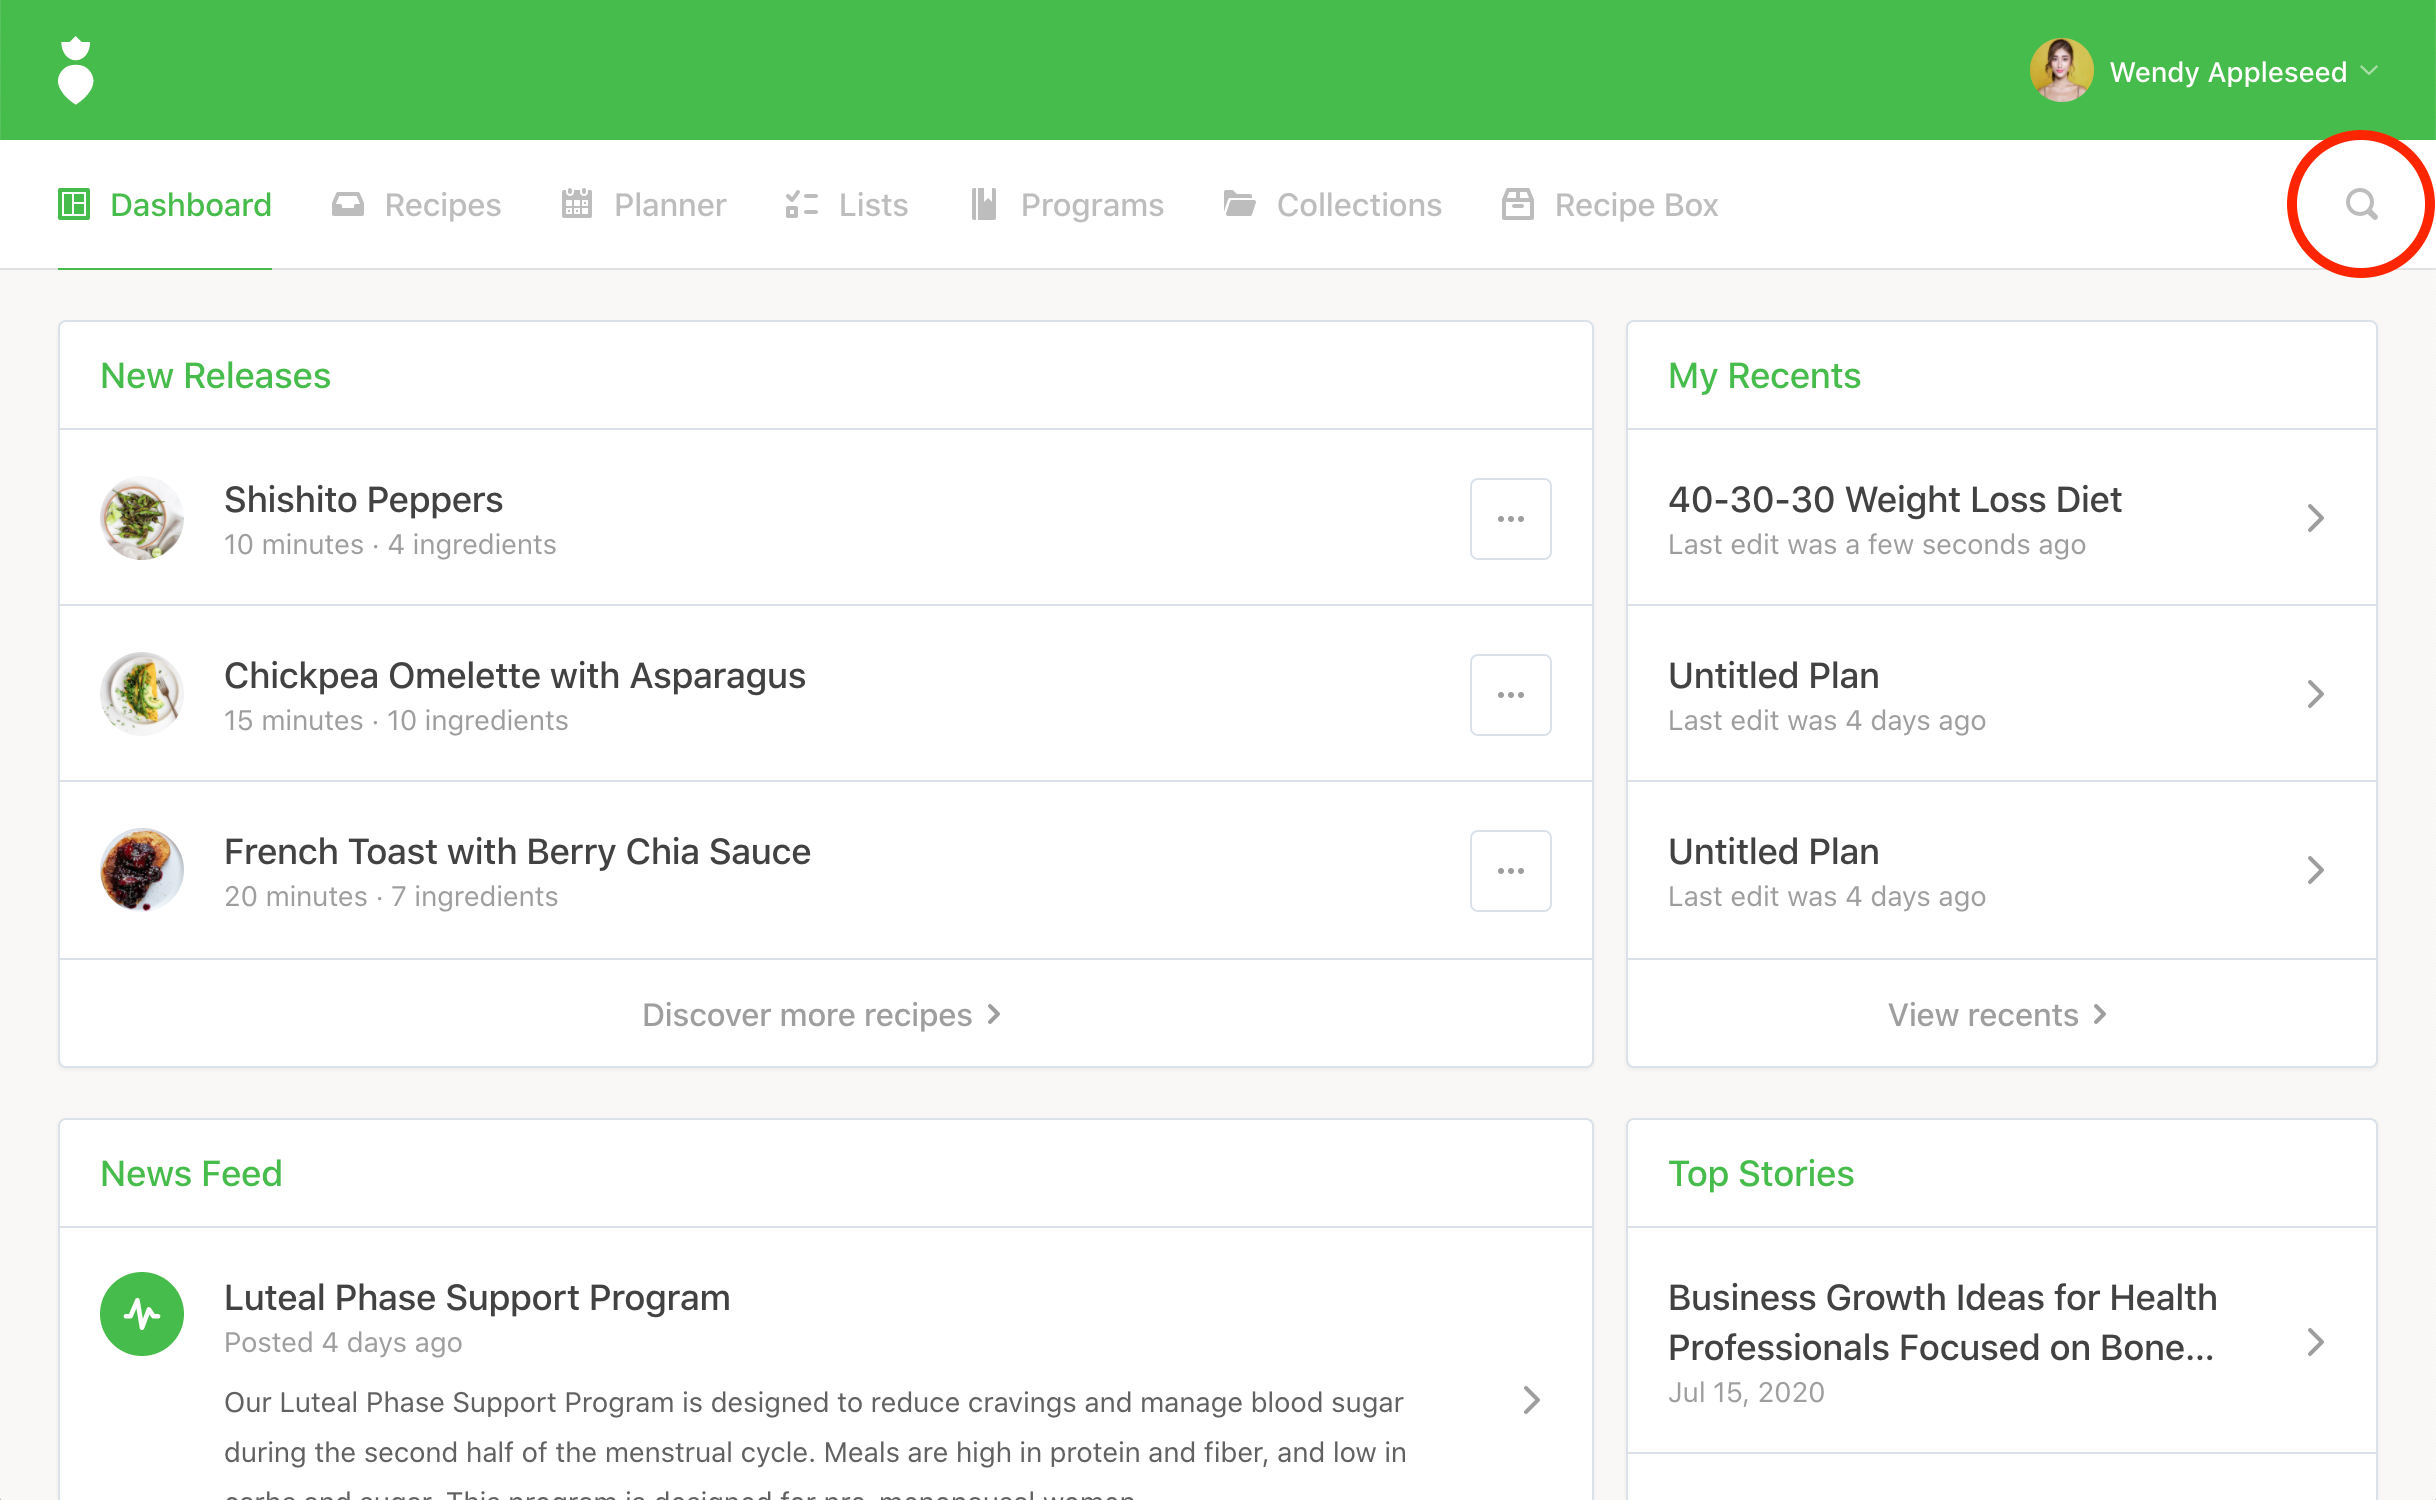Click the Planner calendar icon
Screen dimensions: 2436x1500
pyautogui.click(x=577, y=204)
